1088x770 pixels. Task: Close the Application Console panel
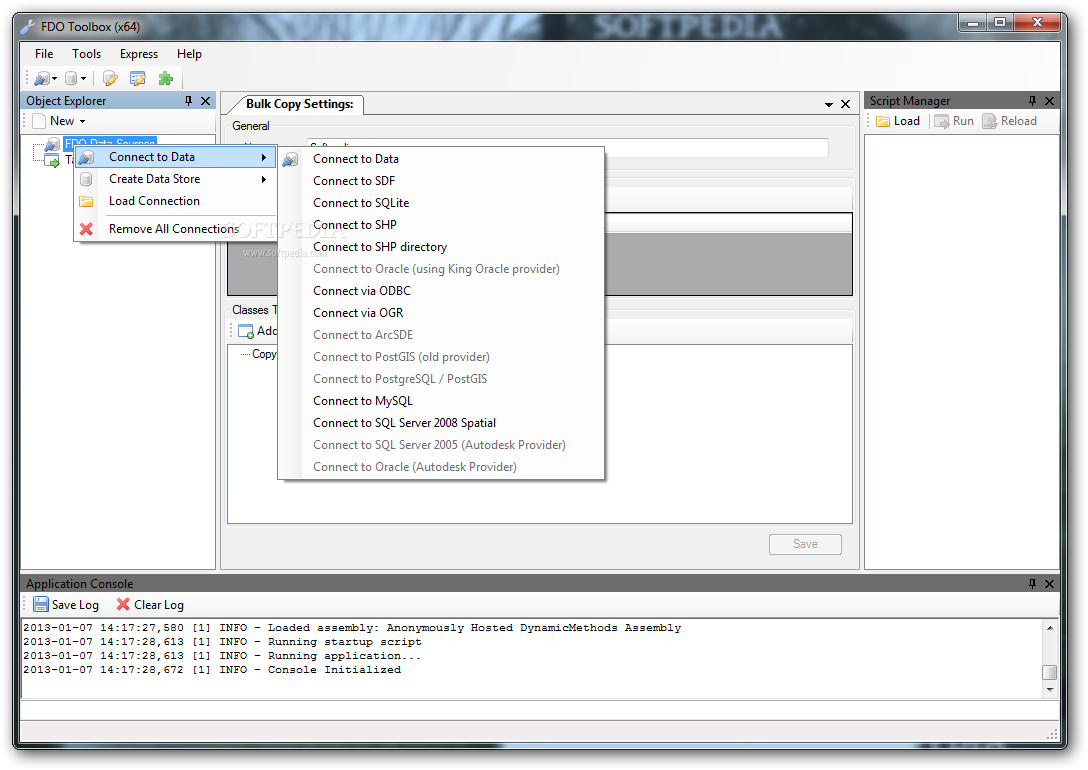coord(1049,584)
